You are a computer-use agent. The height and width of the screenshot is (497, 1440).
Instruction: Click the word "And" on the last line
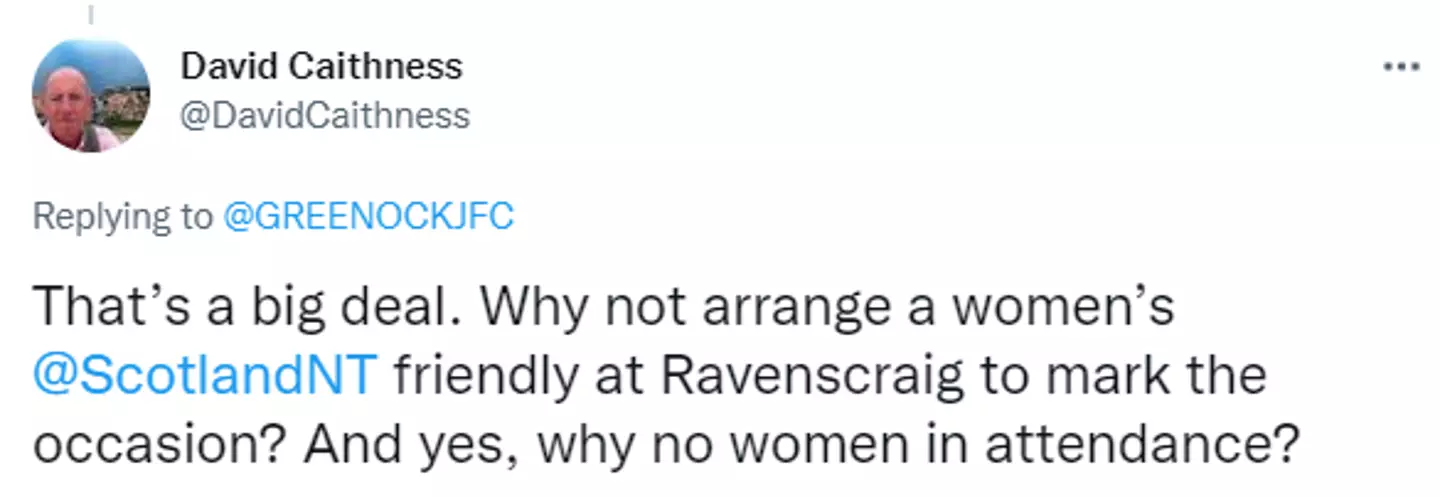[346, 438]
